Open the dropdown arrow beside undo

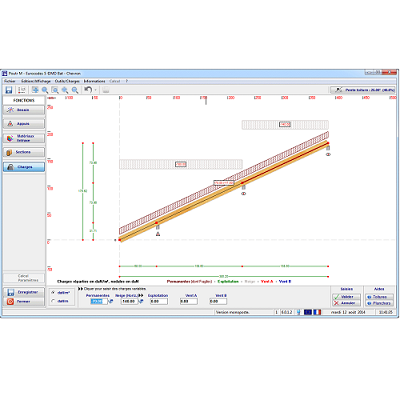tap(95, 90)
